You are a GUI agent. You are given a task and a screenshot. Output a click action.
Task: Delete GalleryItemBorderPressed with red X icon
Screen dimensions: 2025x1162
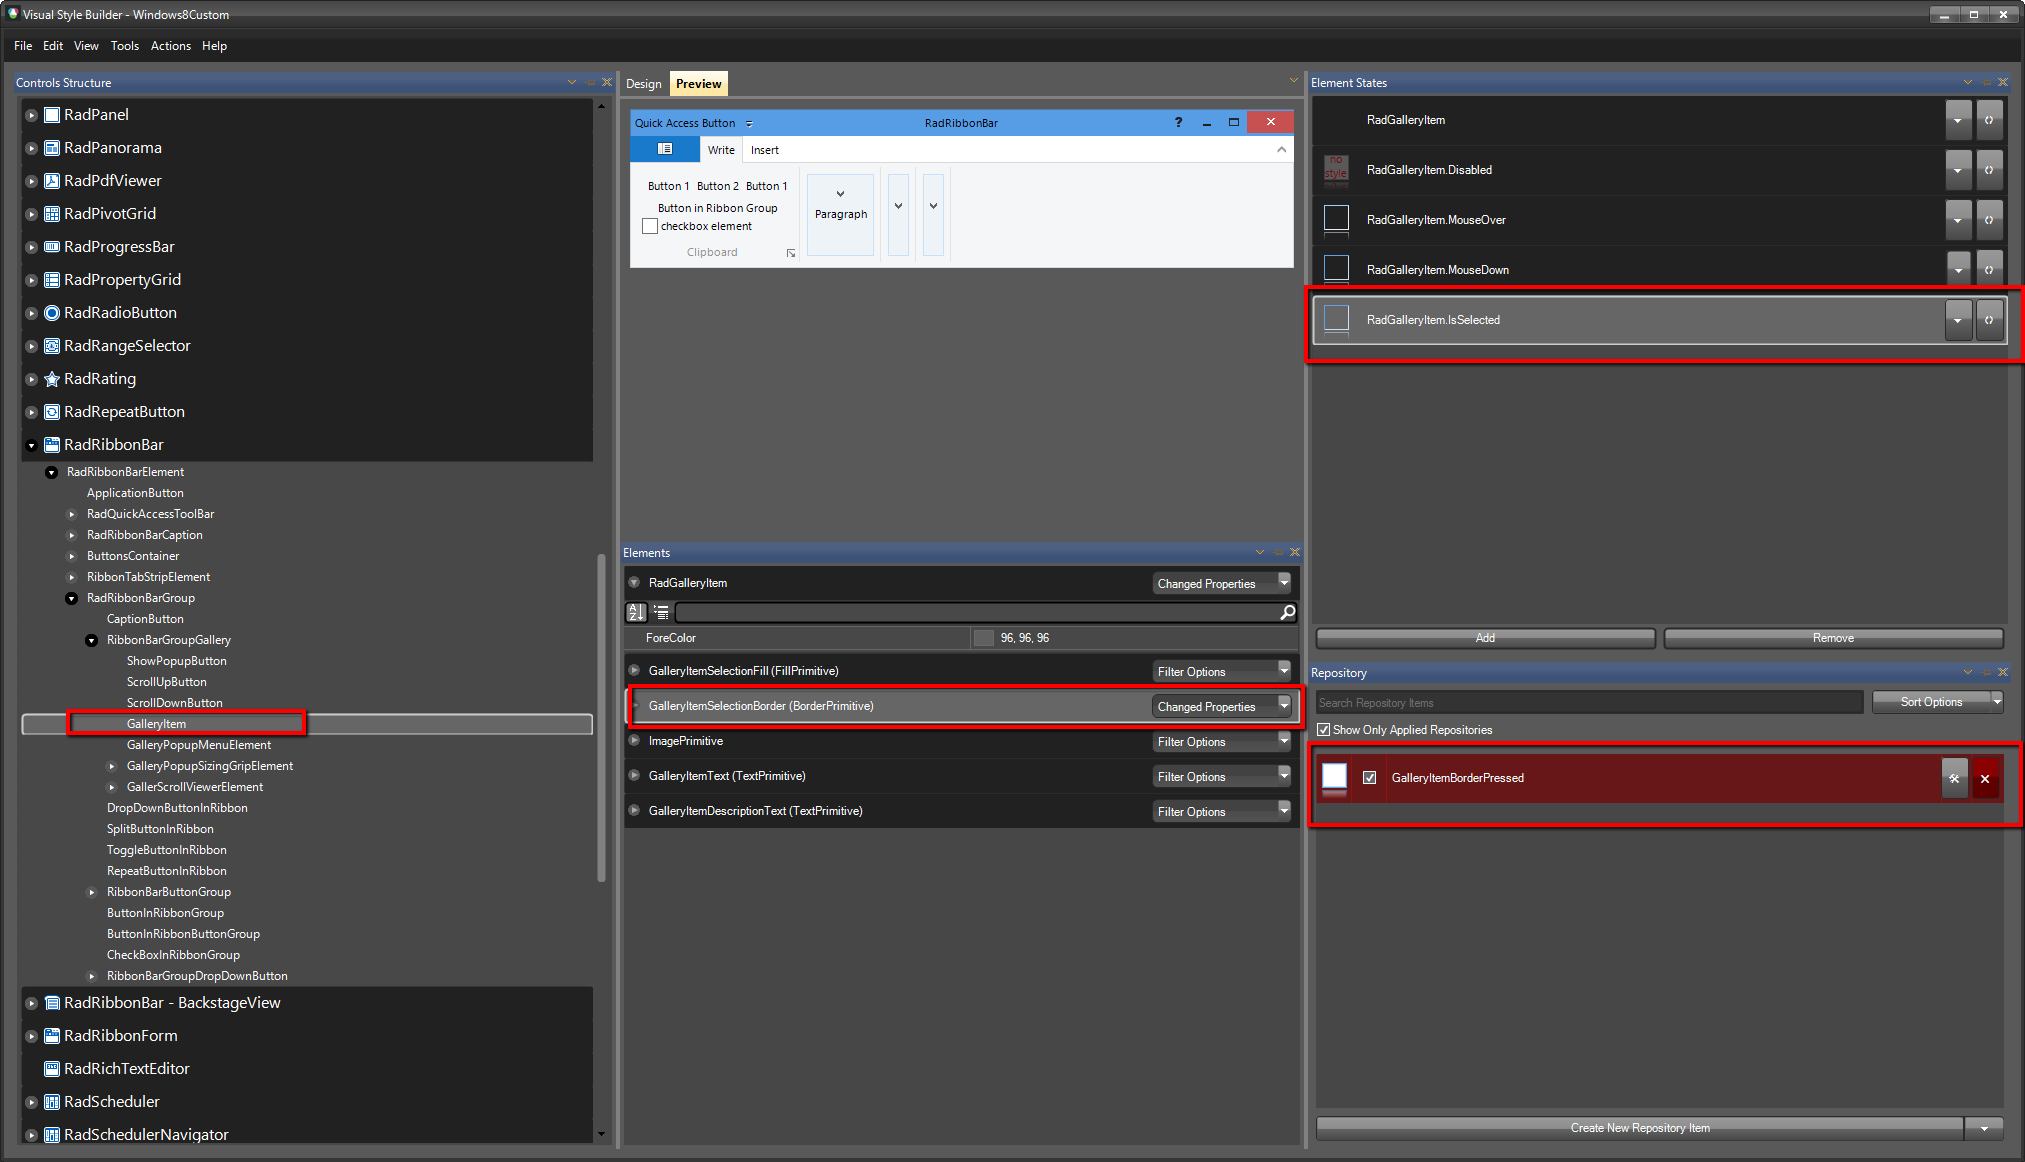coord(1985,778)
